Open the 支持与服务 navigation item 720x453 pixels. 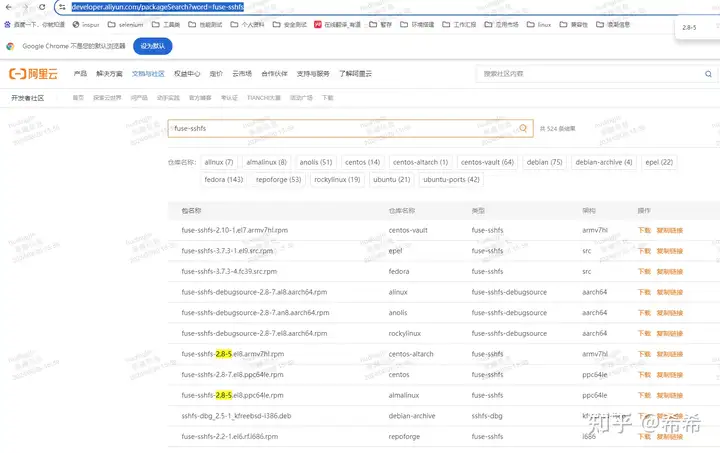(x=313, y=73)
